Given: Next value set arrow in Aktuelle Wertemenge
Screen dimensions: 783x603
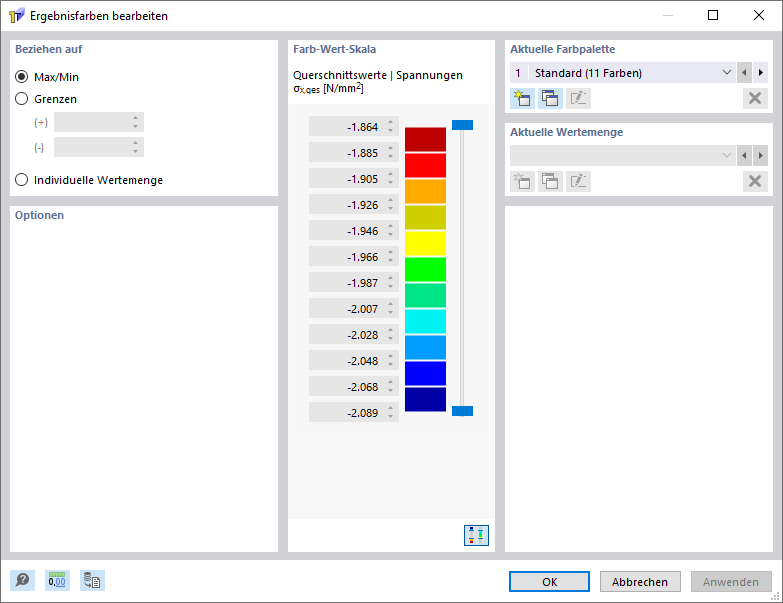Looking at the screenshot, I should click(761, 156).
